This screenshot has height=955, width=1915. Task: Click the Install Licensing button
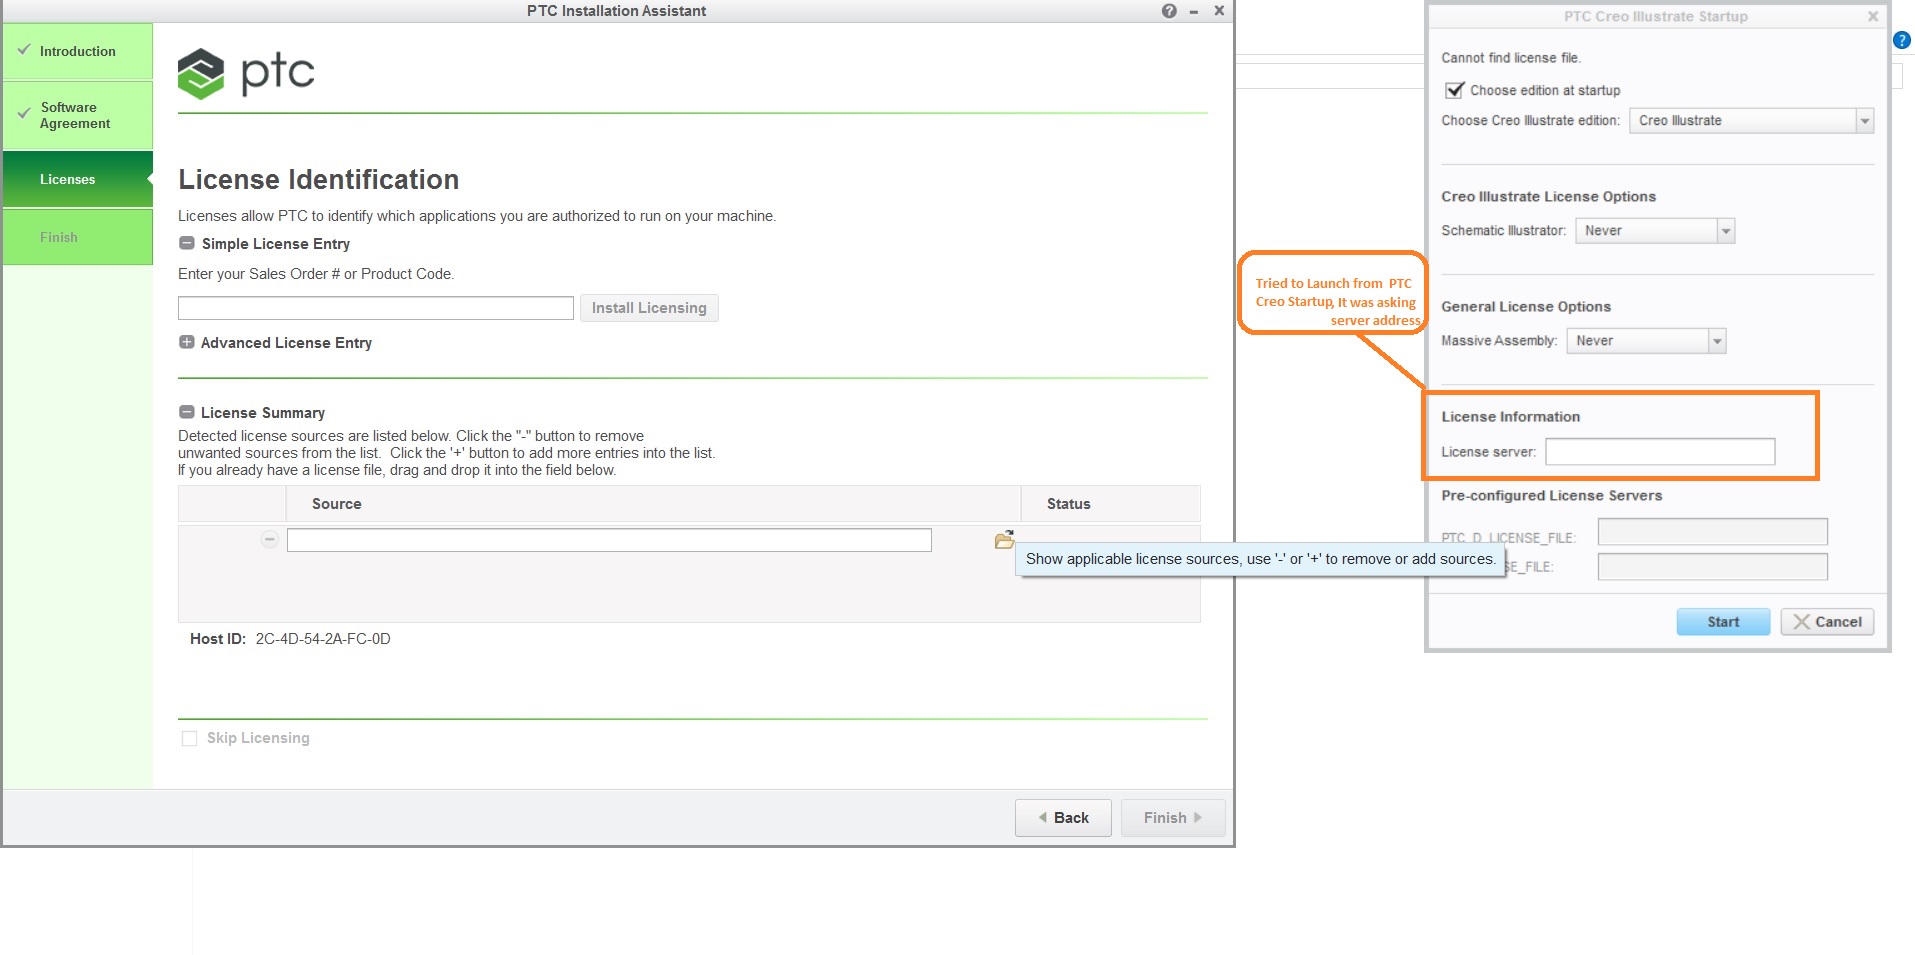click(649, 308)
